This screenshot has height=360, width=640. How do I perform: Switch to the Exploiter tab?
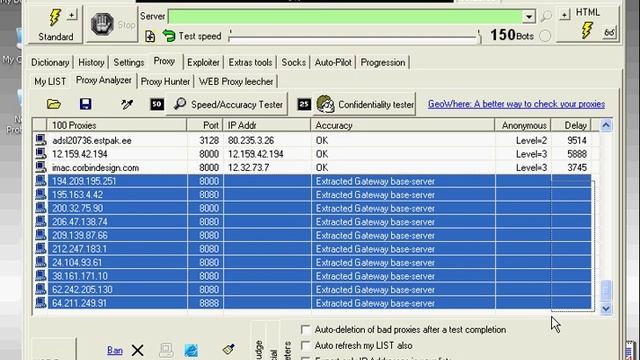point(203,62)
